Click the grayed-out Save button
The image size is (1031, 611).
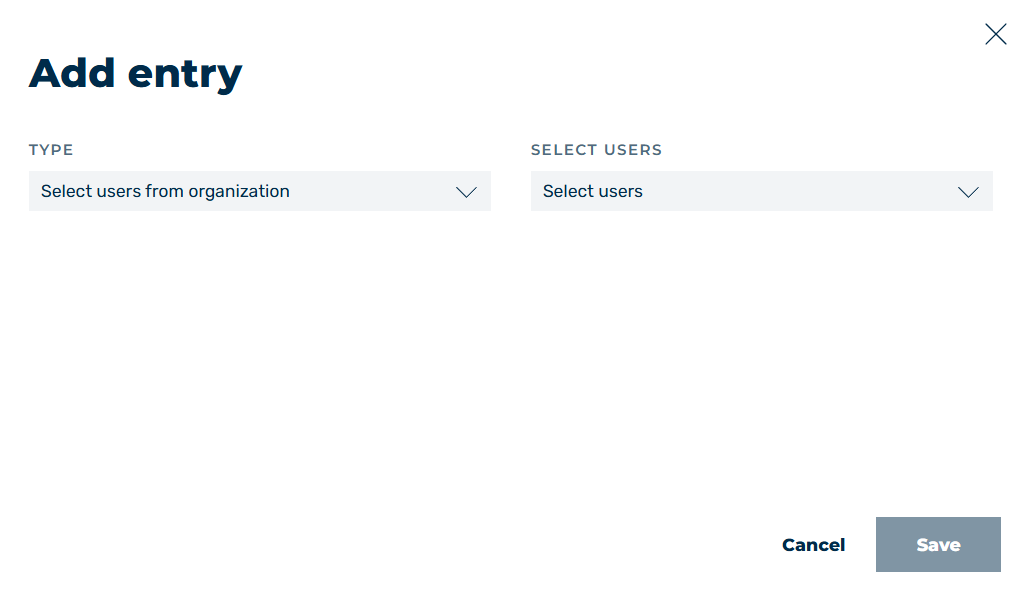pos(938,545)
